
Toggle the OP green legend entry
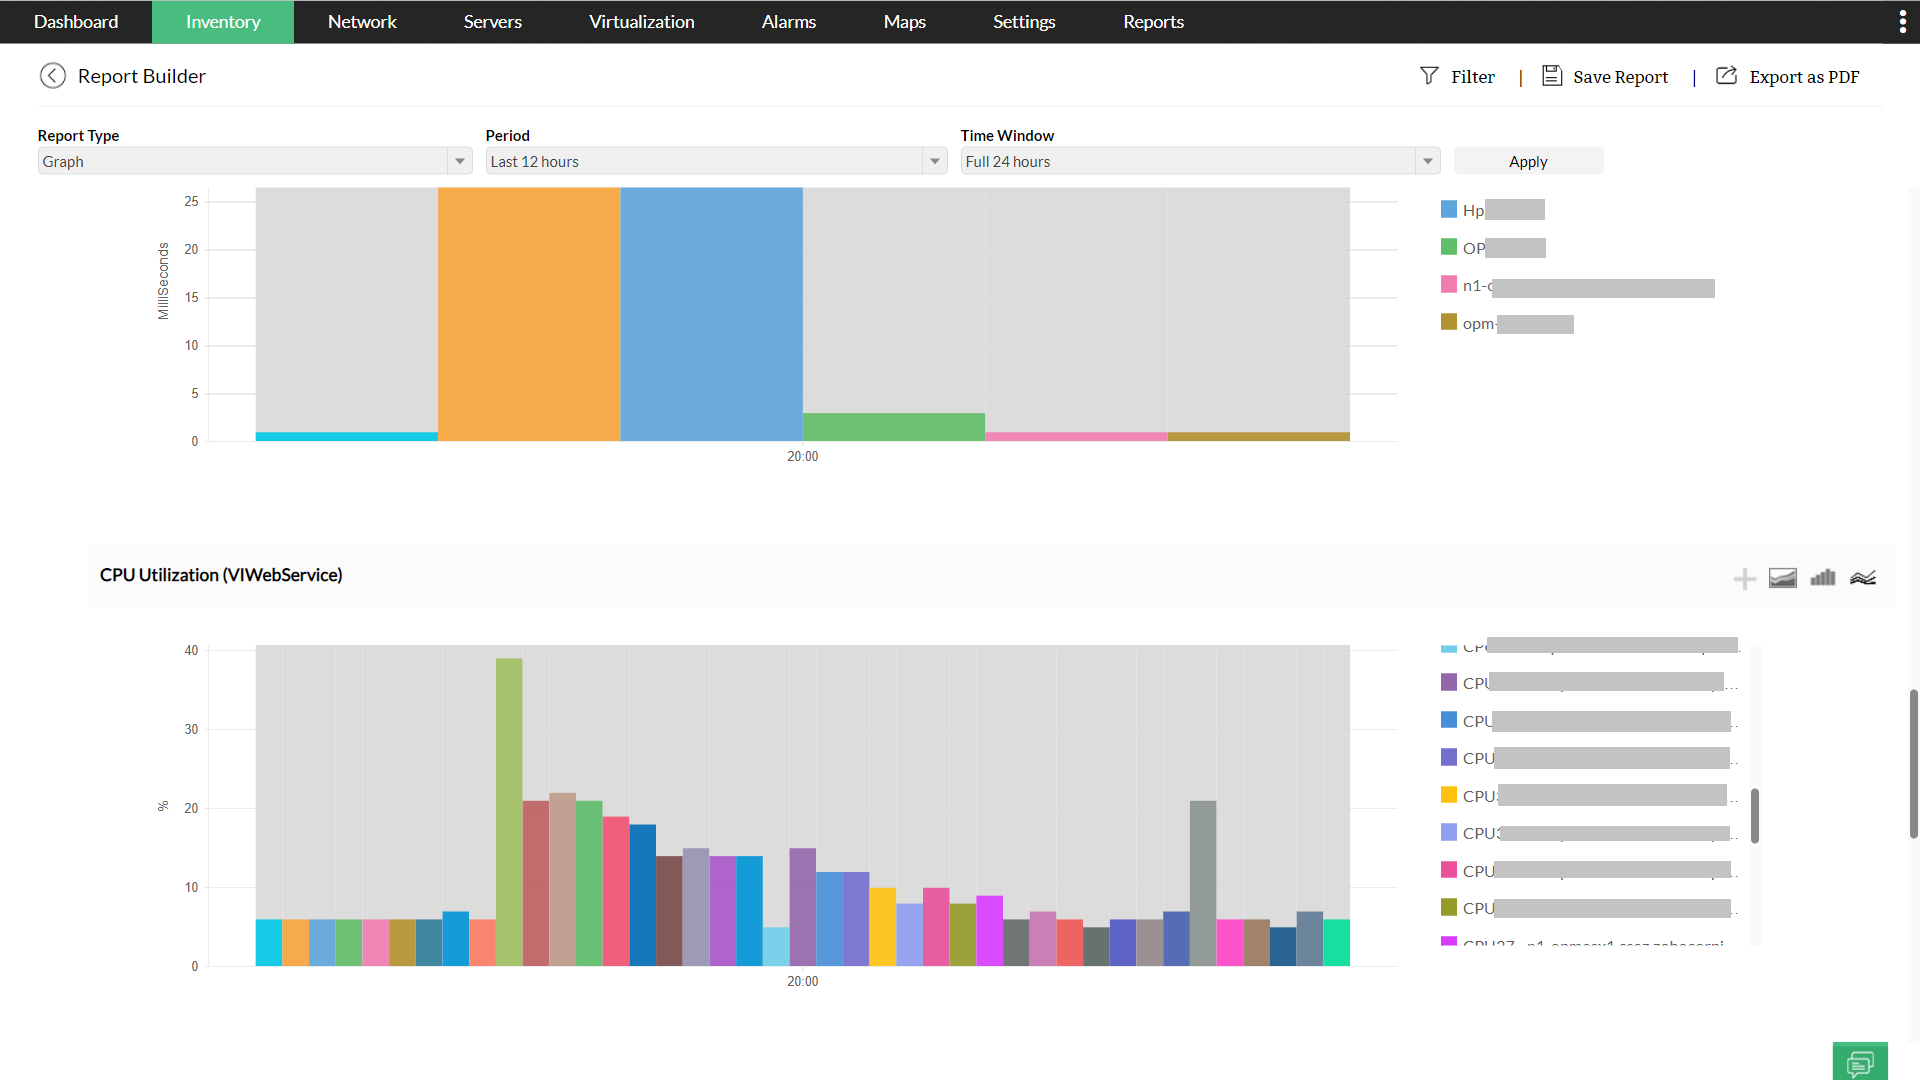coord(1473,248)
